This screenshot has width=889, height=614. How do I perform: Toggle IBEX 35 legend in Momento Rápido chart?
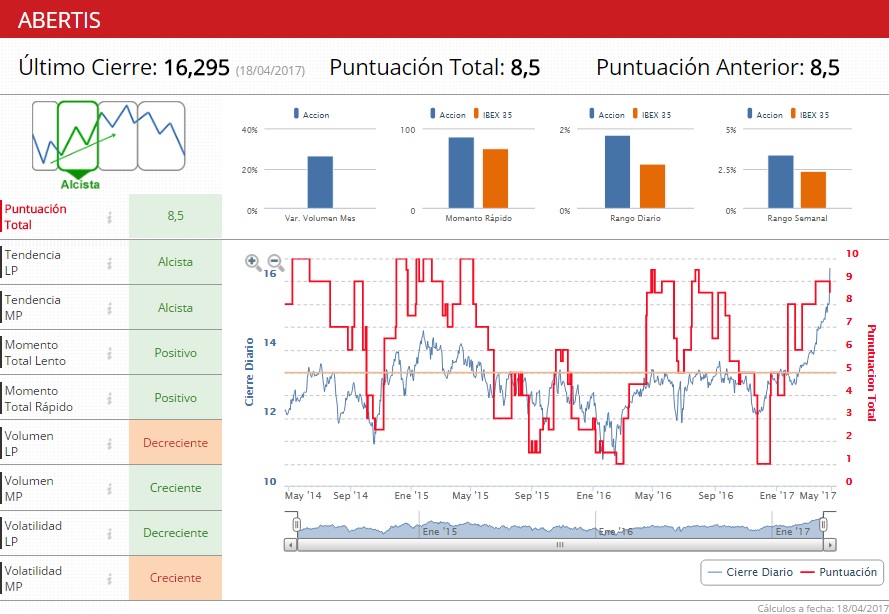click(493, 114)
